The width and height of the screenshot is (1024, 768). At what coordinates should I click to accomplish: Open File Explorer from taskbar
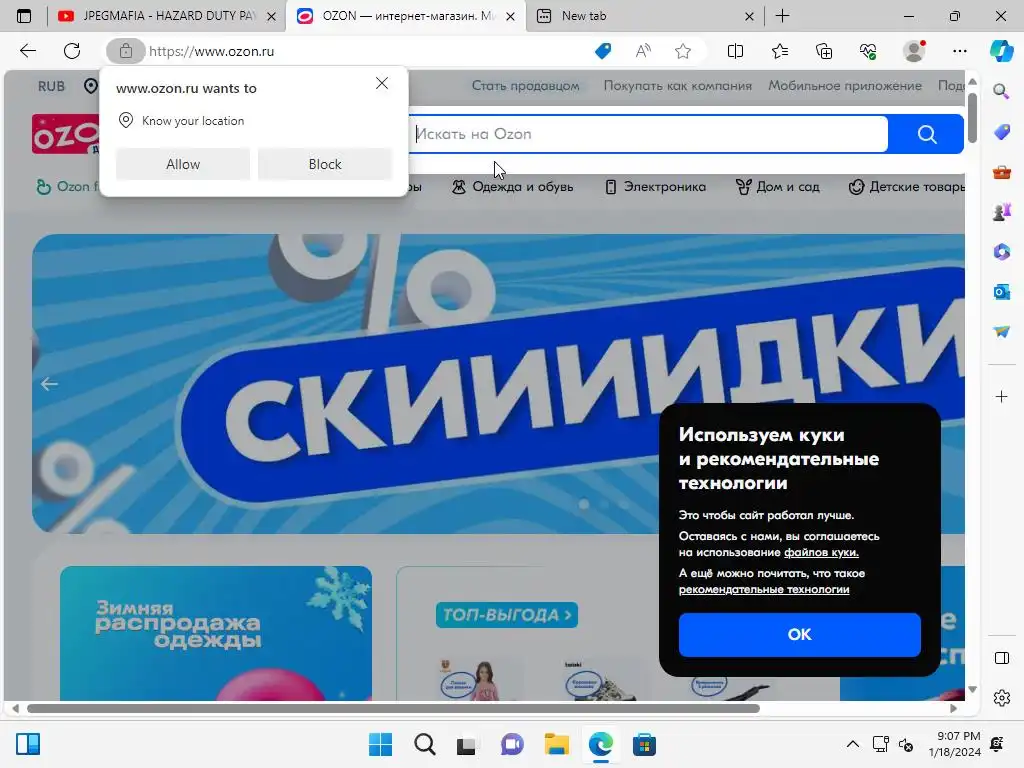tap(556, 744)
